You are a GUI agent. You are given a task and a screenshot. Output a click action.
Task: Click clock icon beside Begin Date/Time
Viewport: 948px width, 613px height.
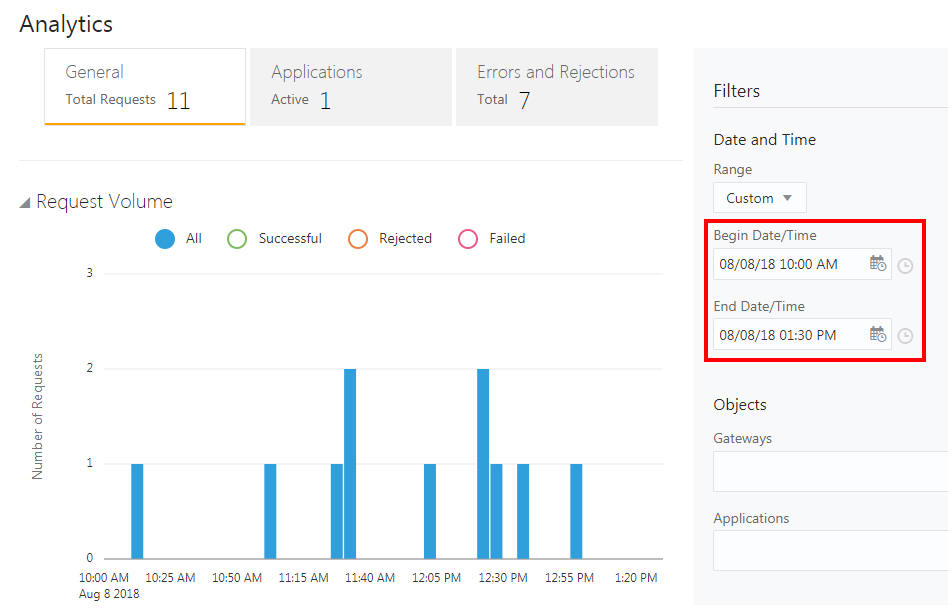pos(905,266)
